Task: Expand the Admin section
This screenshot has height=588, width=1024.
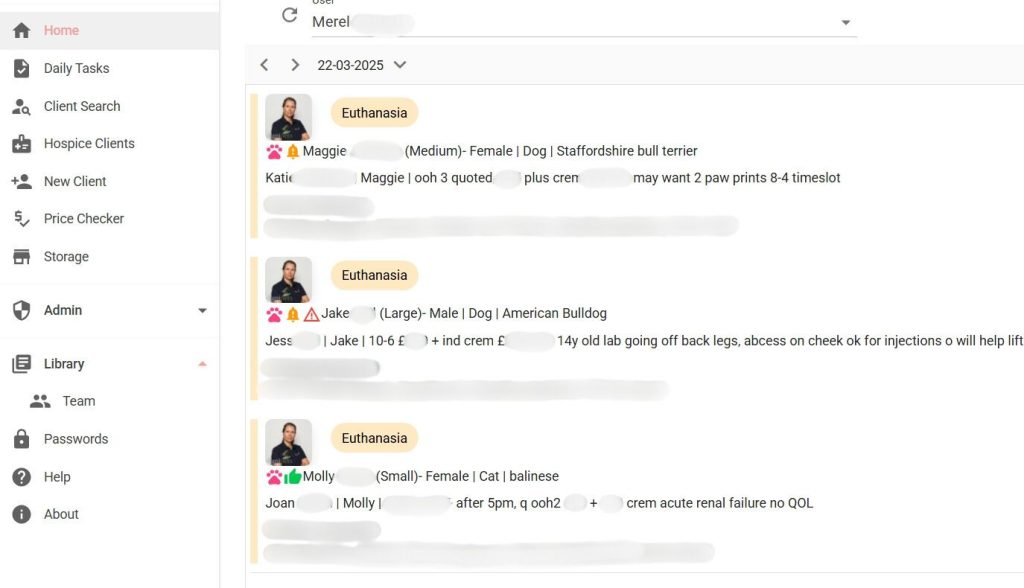Action: 202,311
